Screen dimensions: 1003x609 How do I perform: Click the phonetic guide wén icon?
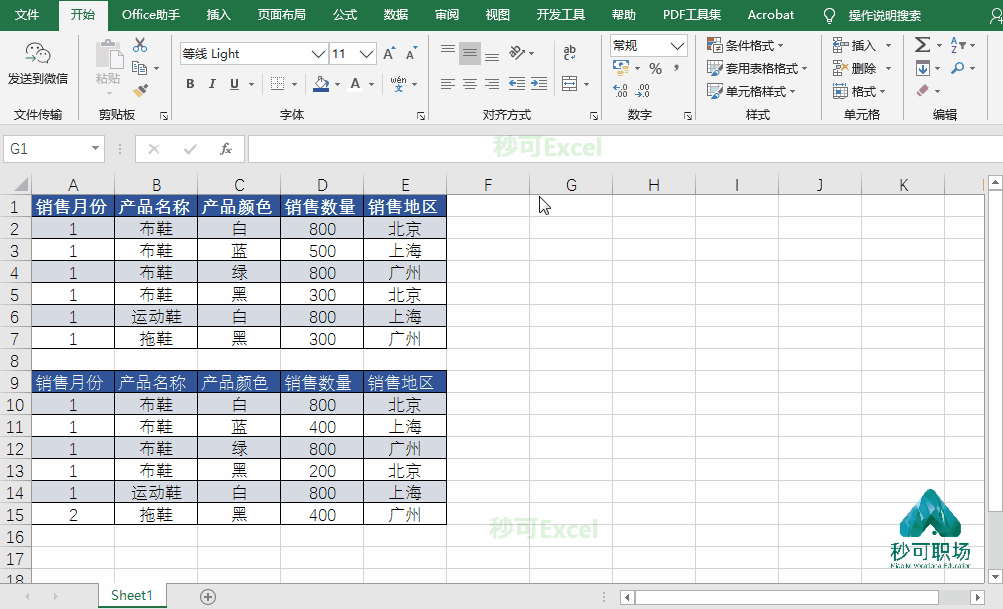pos(399,84)
